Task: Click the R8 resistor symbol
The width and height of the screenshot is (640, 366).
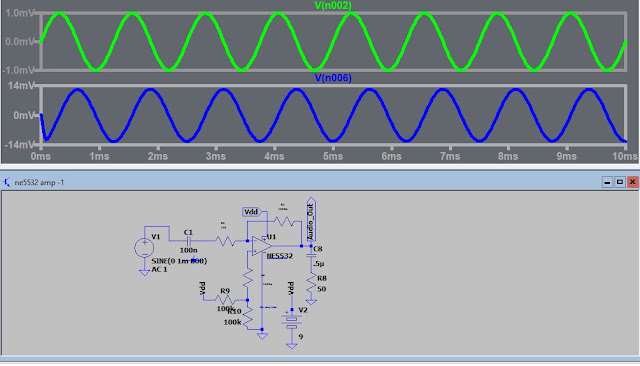Action: 311,283
